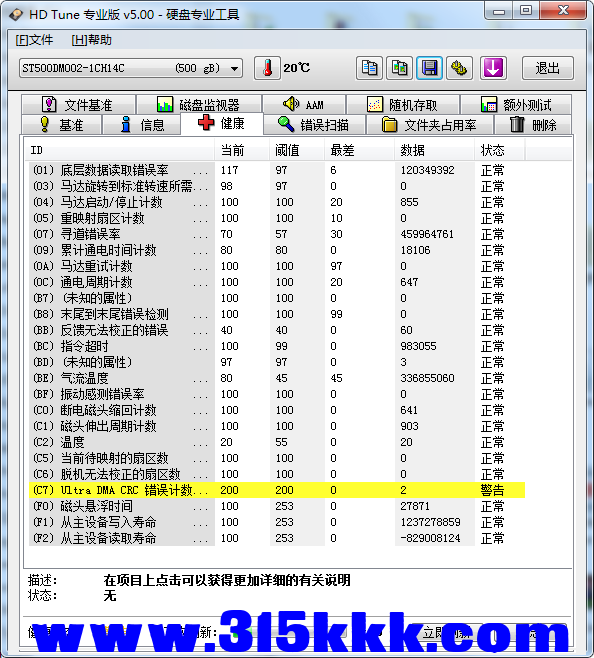Select the (05) 重映射扇区计数 row

277,218
